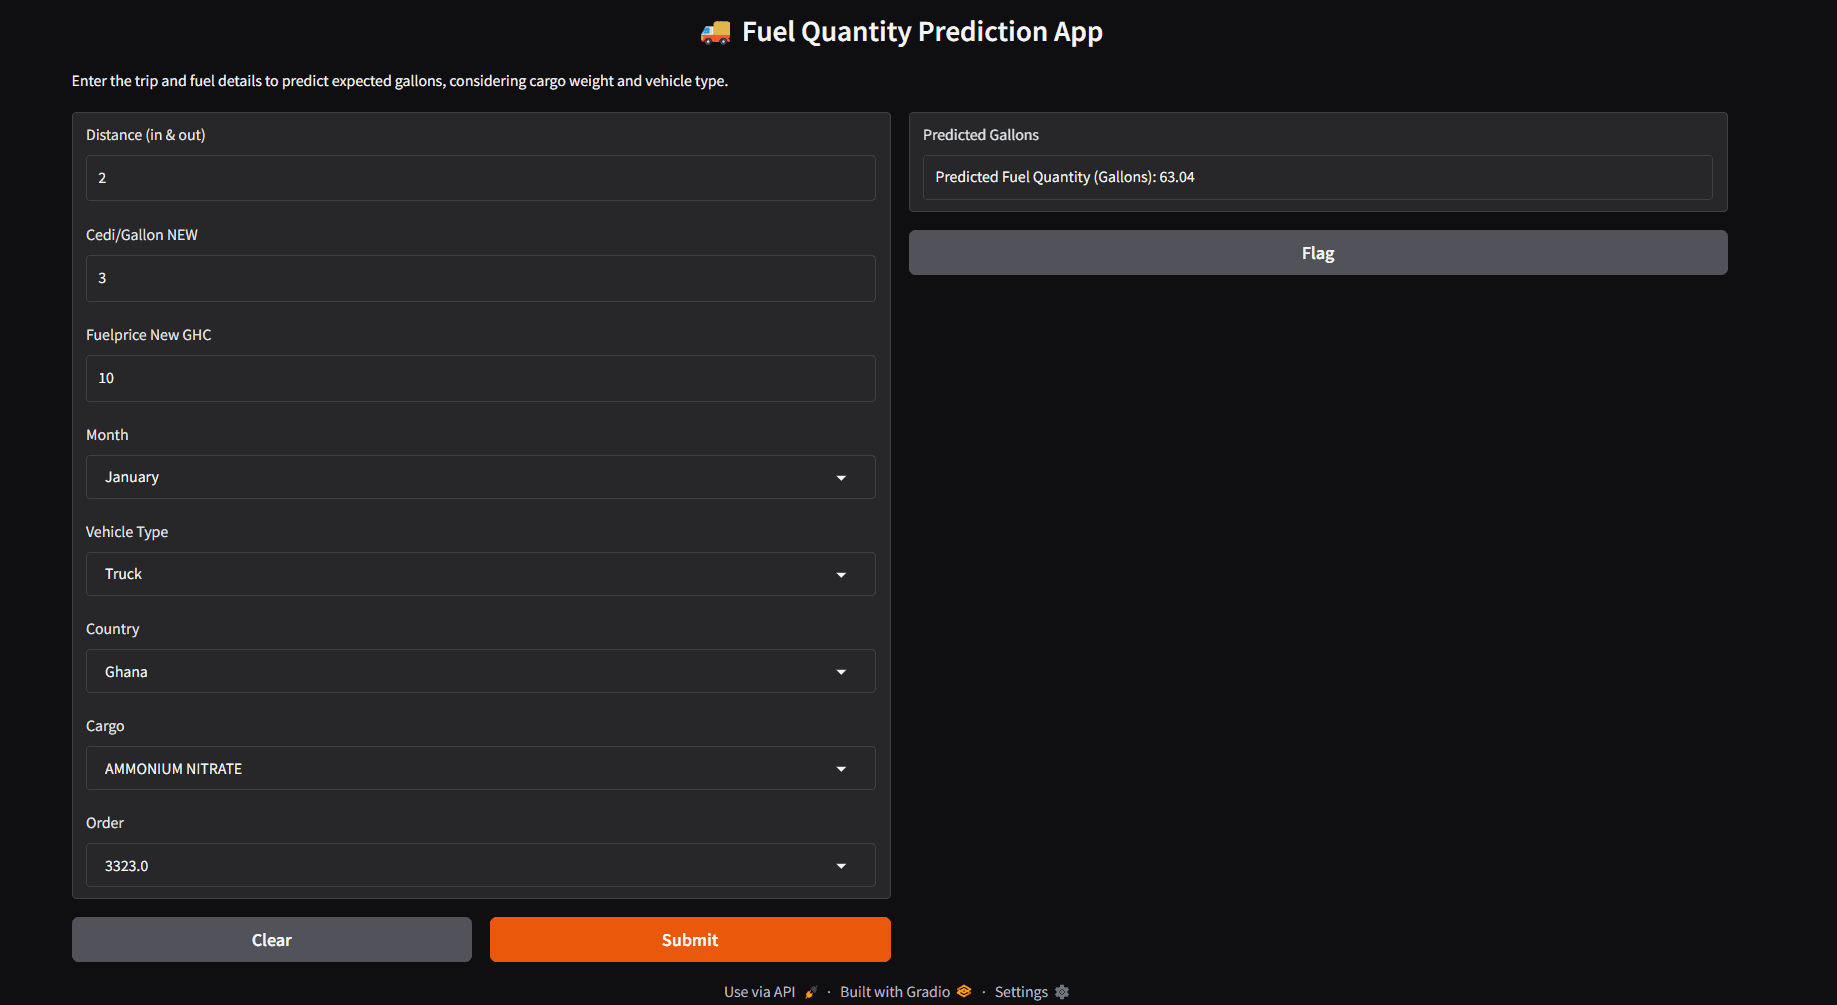Click the Month field label

click(107, 435)
